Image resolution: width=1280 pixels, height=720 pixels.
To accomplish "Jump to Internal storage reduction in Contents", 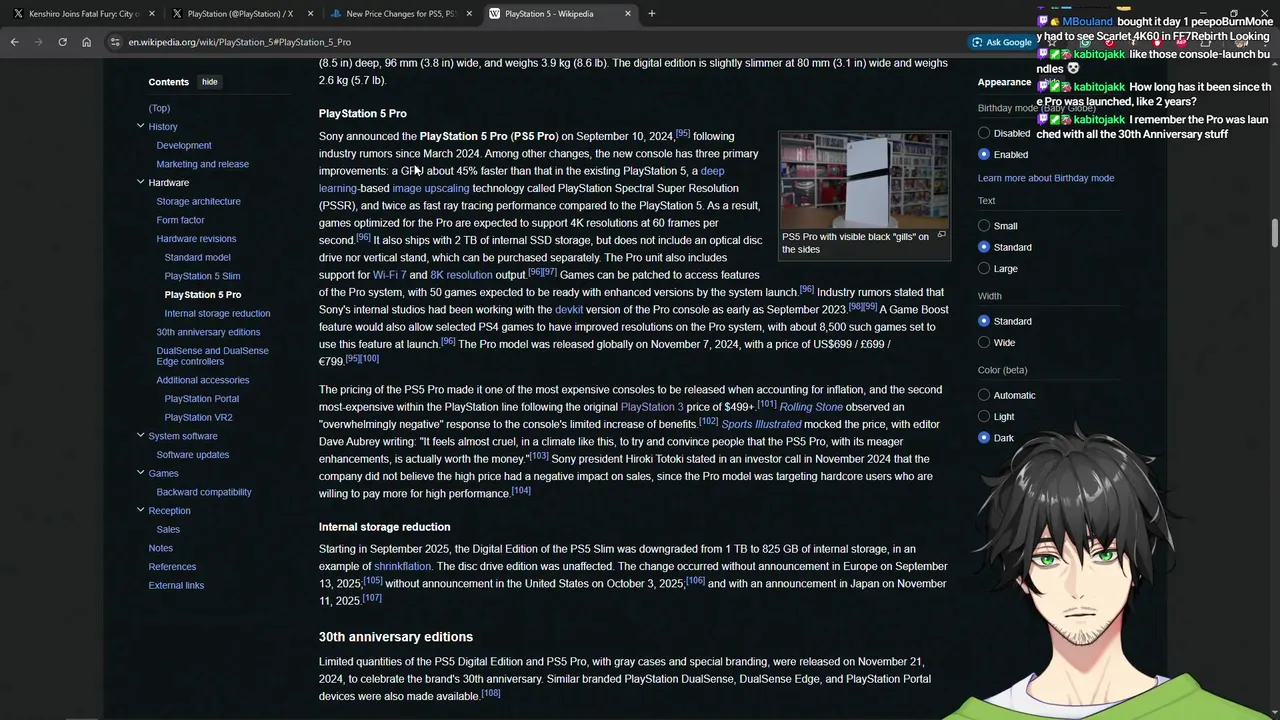I will tap(217, 313).
